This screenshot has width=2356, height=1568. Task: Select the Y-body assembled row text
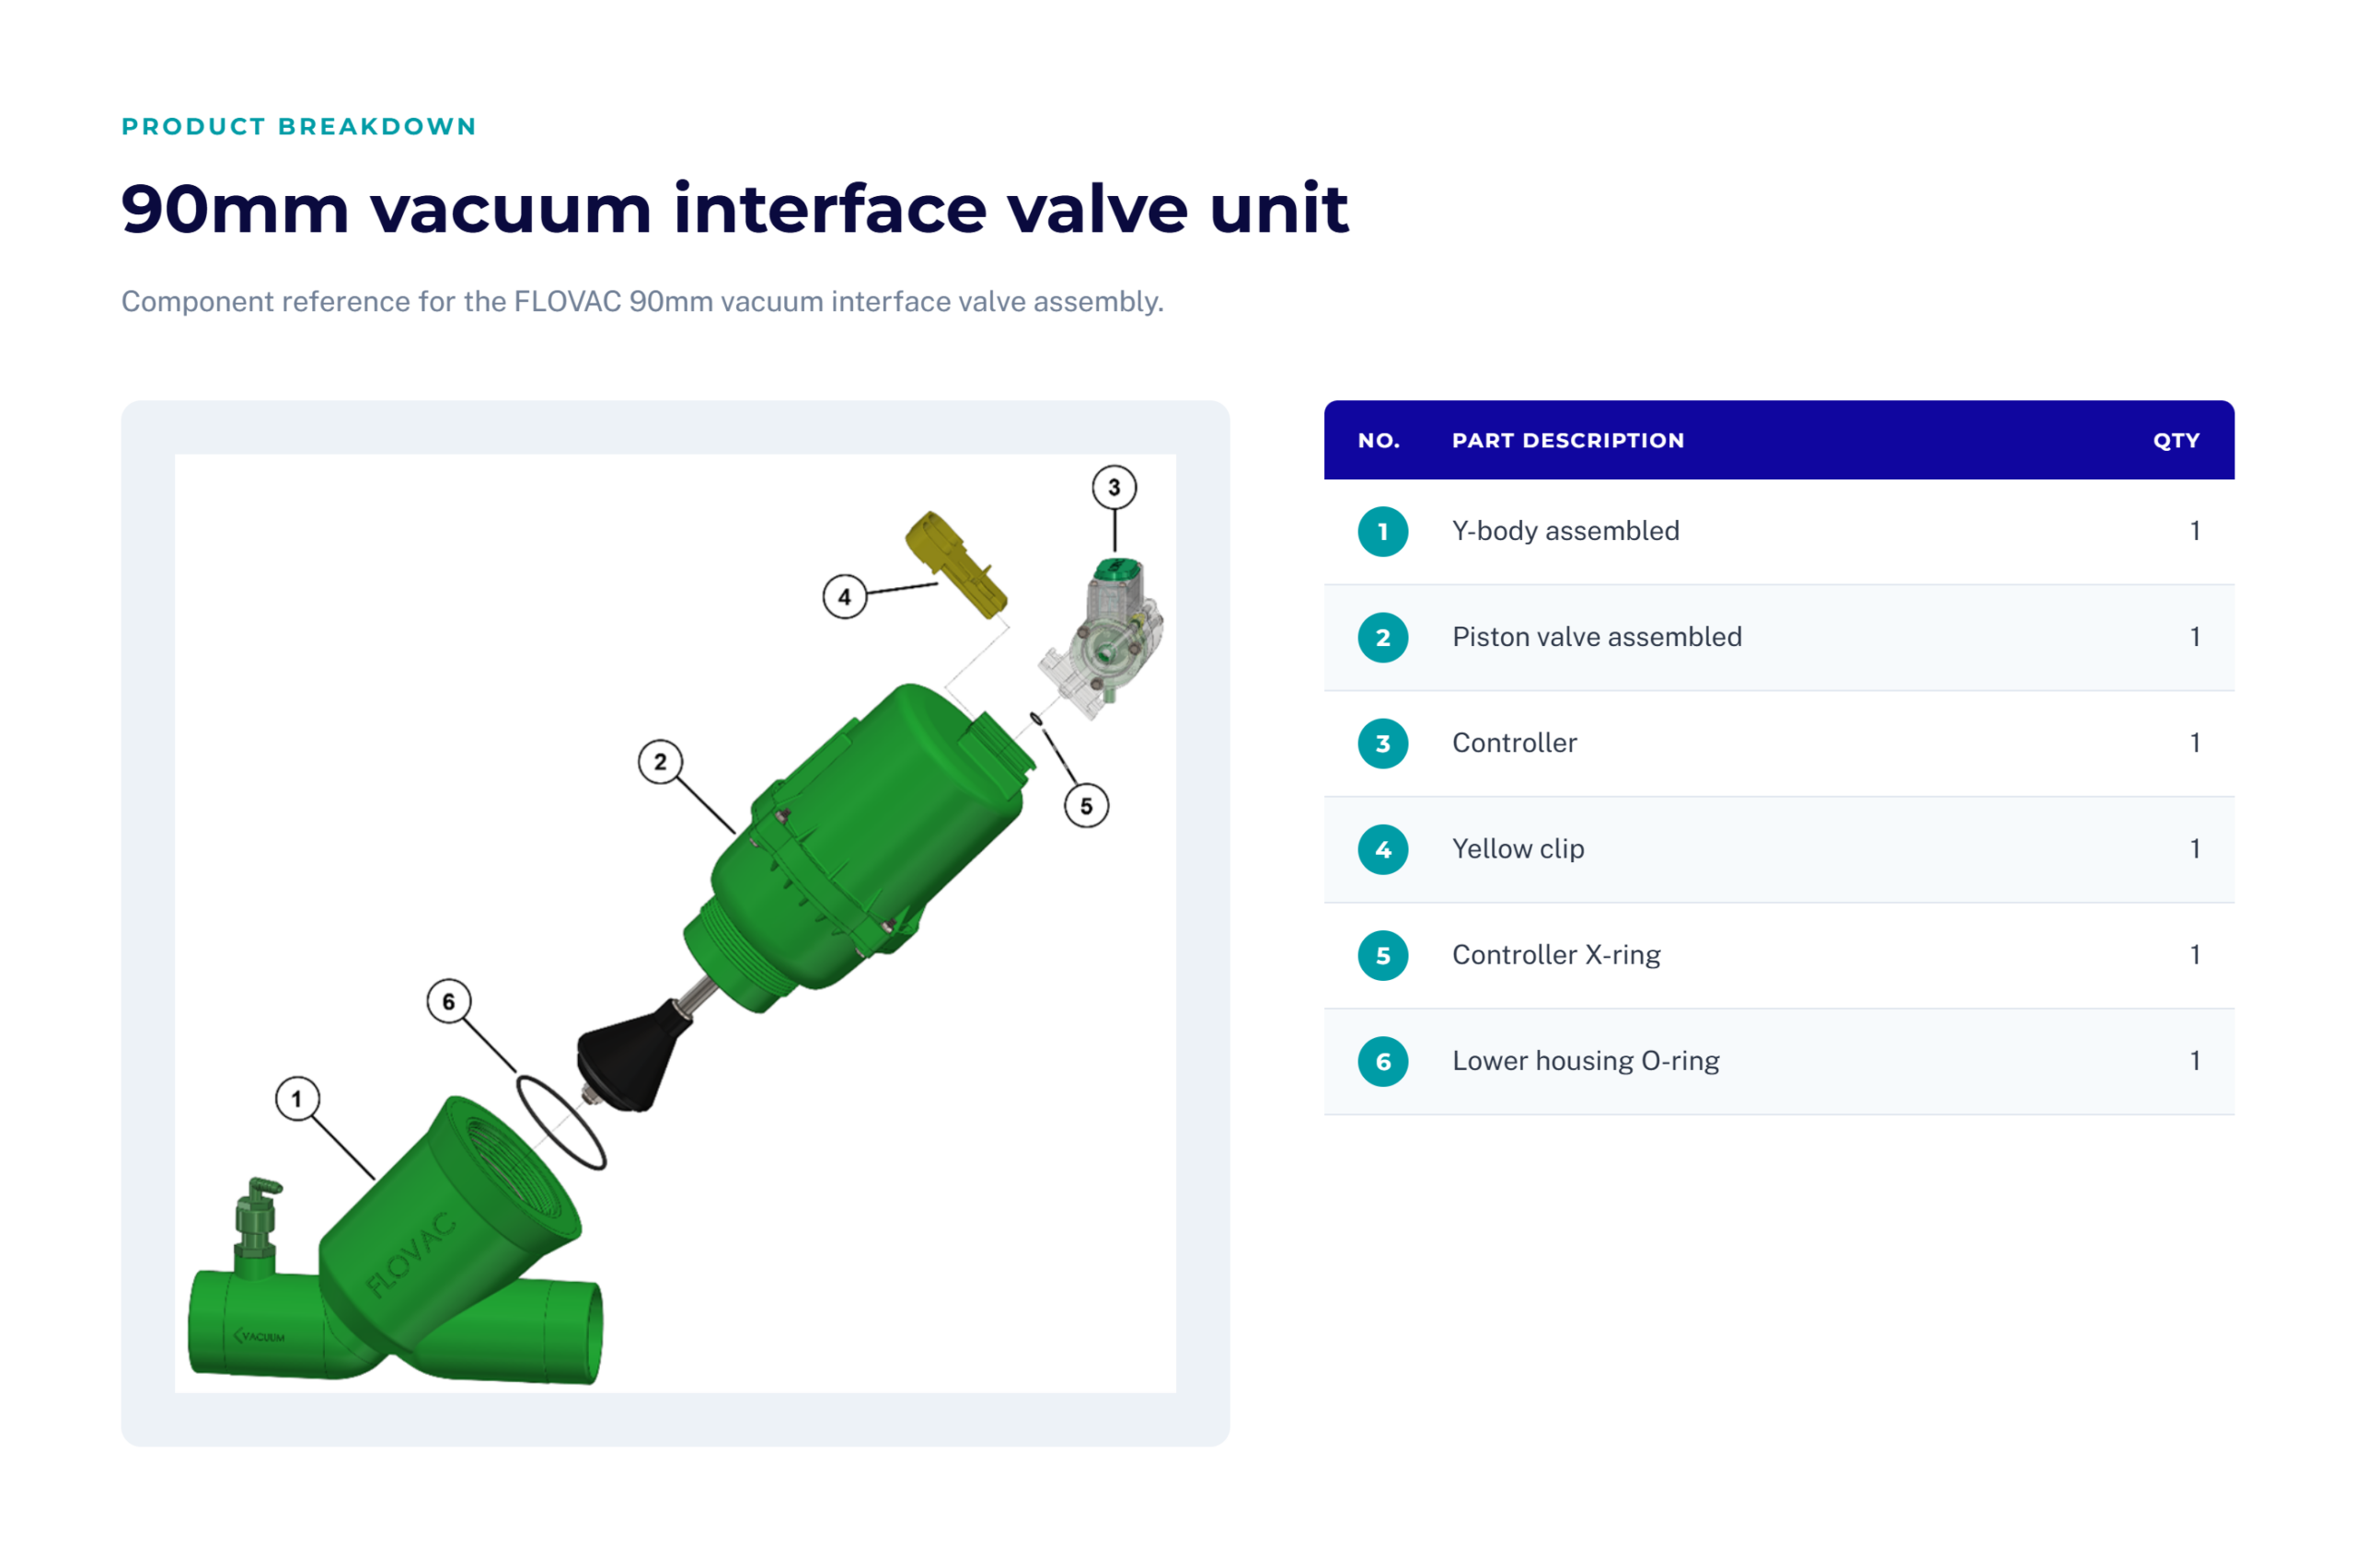(1565, 531)
